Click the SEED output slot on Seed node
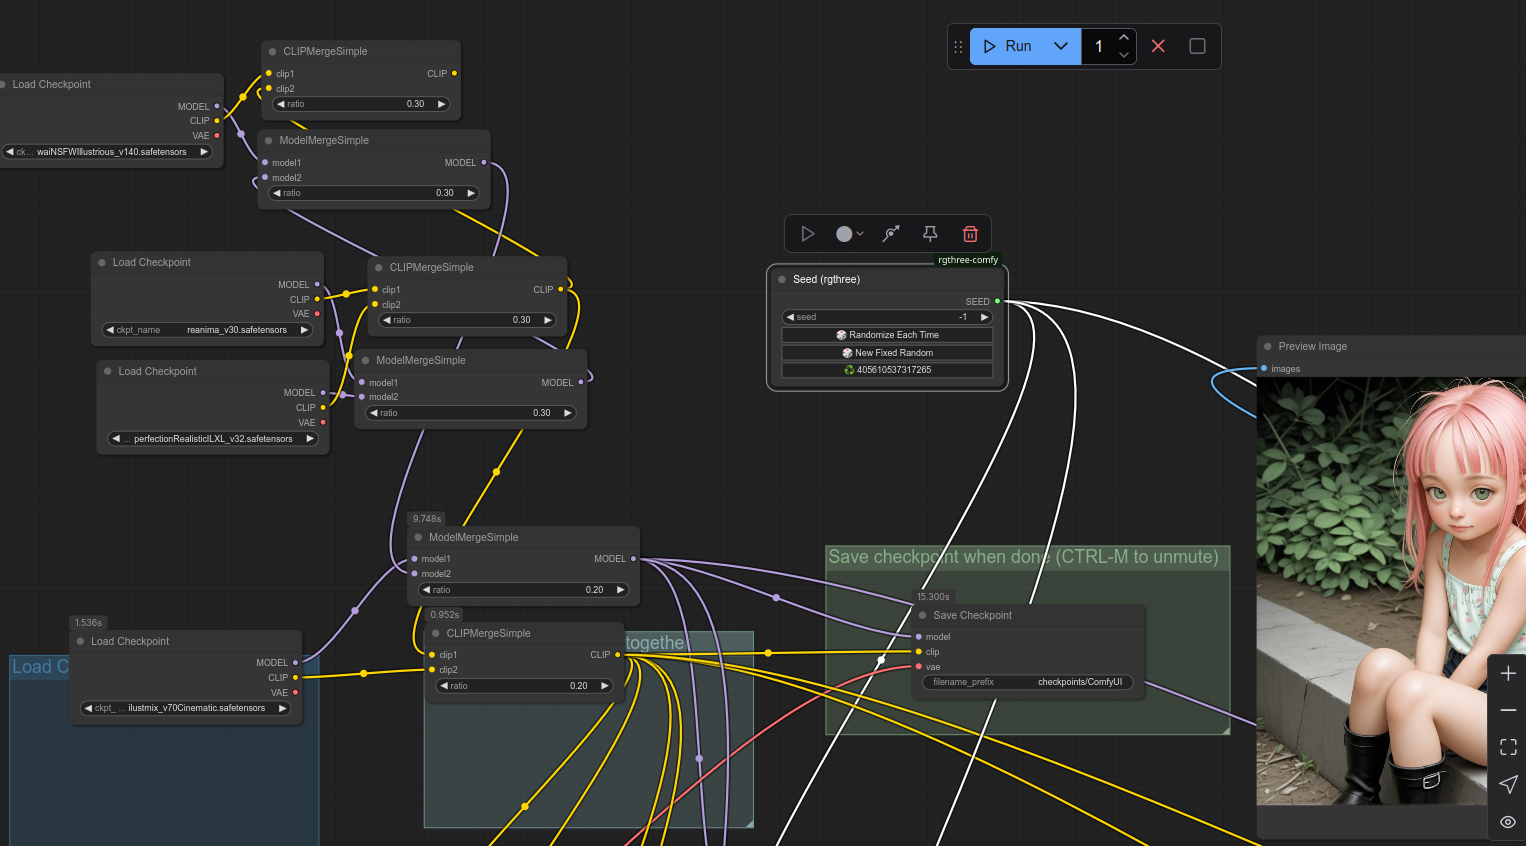The width and height of the screenshot is (1526, 846). point(997,301)
